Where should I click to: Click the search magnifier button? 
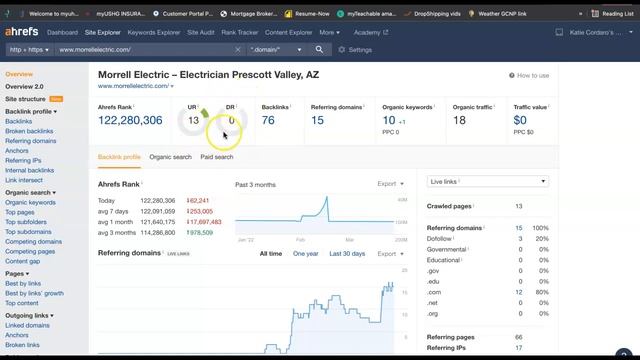coord(319,49)
